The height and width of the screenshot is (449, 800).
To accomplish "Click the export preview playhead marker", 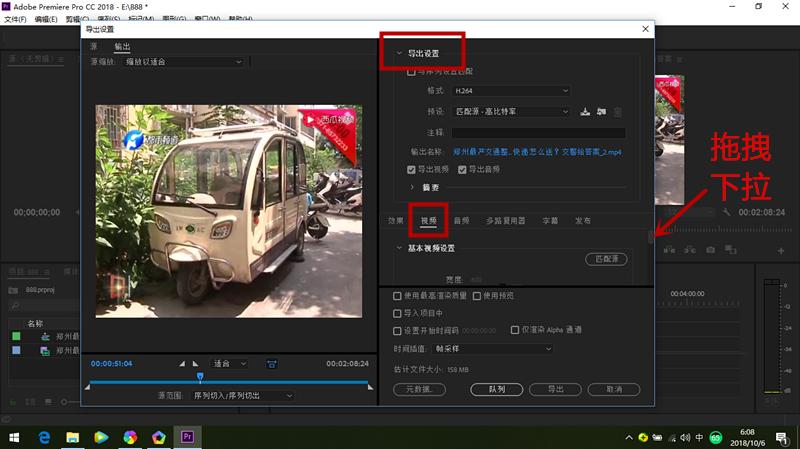I will pyautogui.click(x=200, y=377).
